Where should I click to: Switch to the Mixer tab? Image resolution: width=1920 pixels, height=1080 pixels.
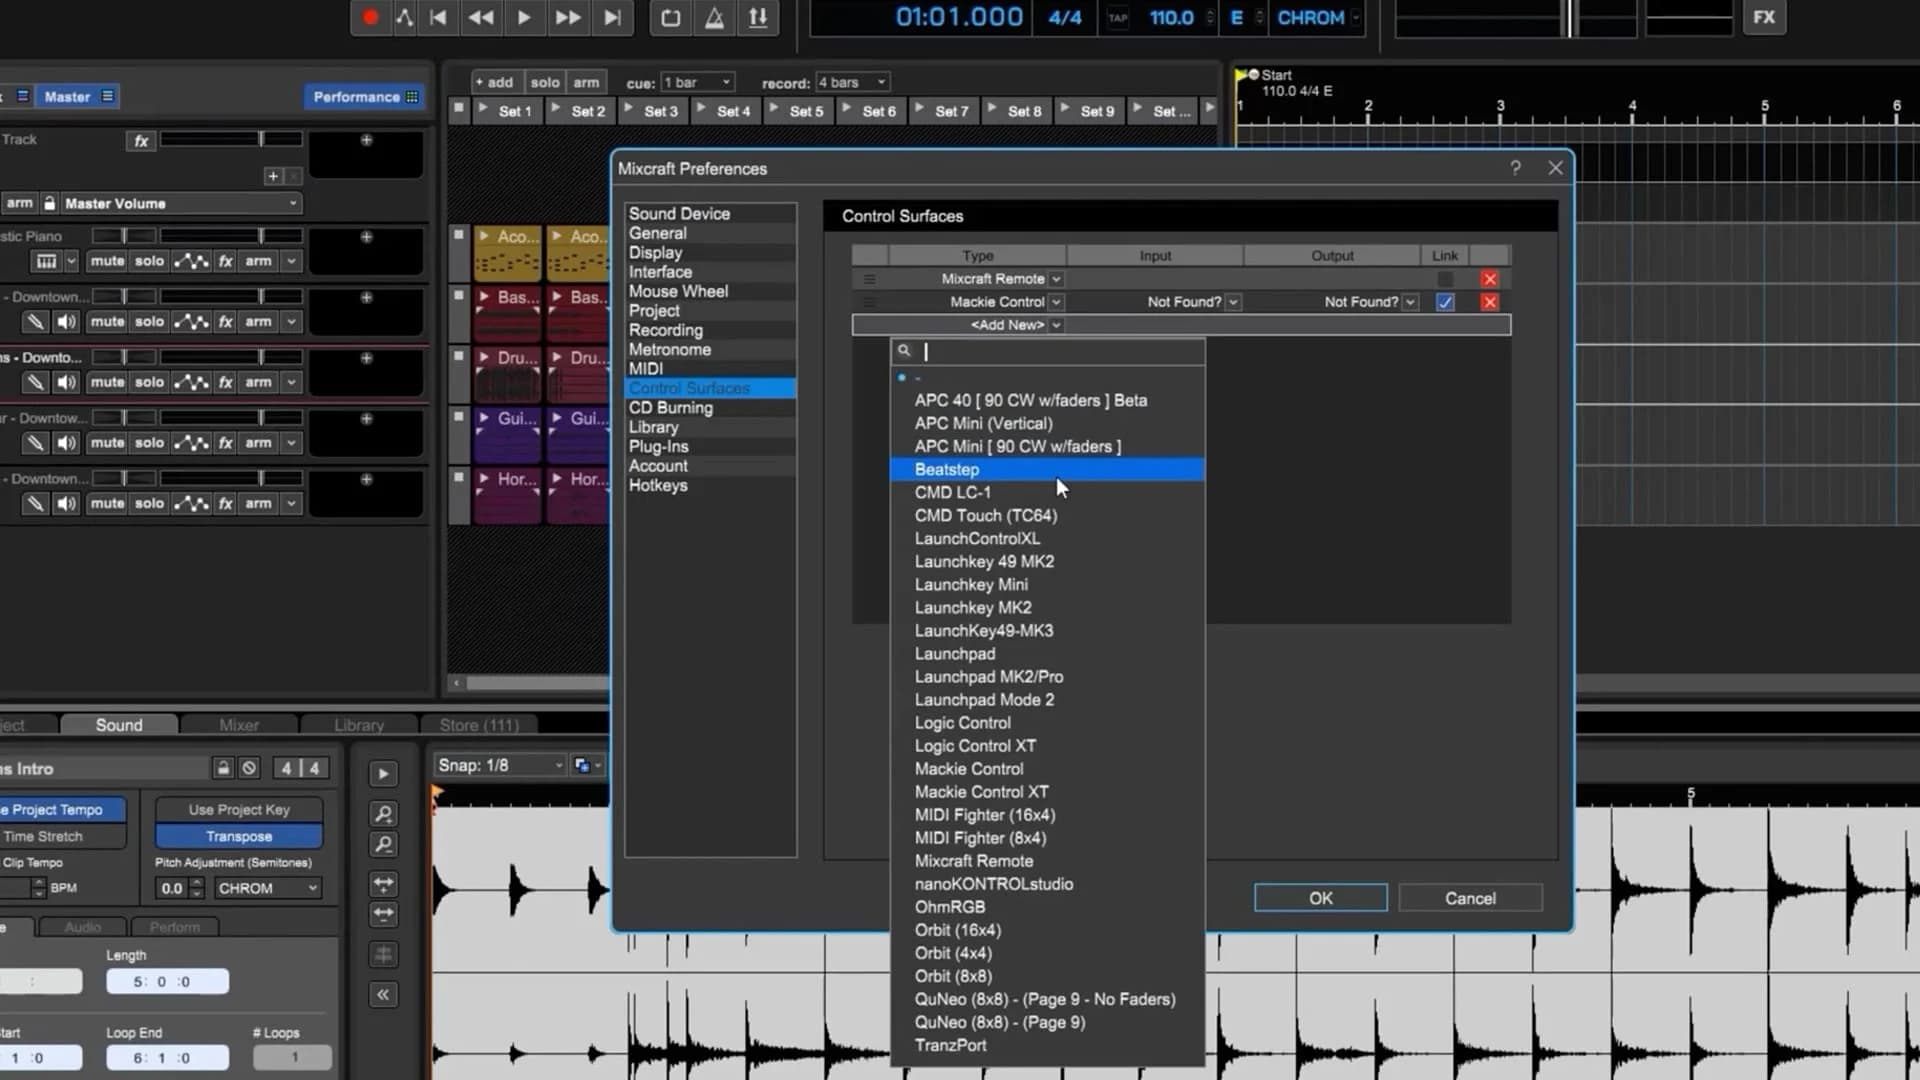point(238,724)
